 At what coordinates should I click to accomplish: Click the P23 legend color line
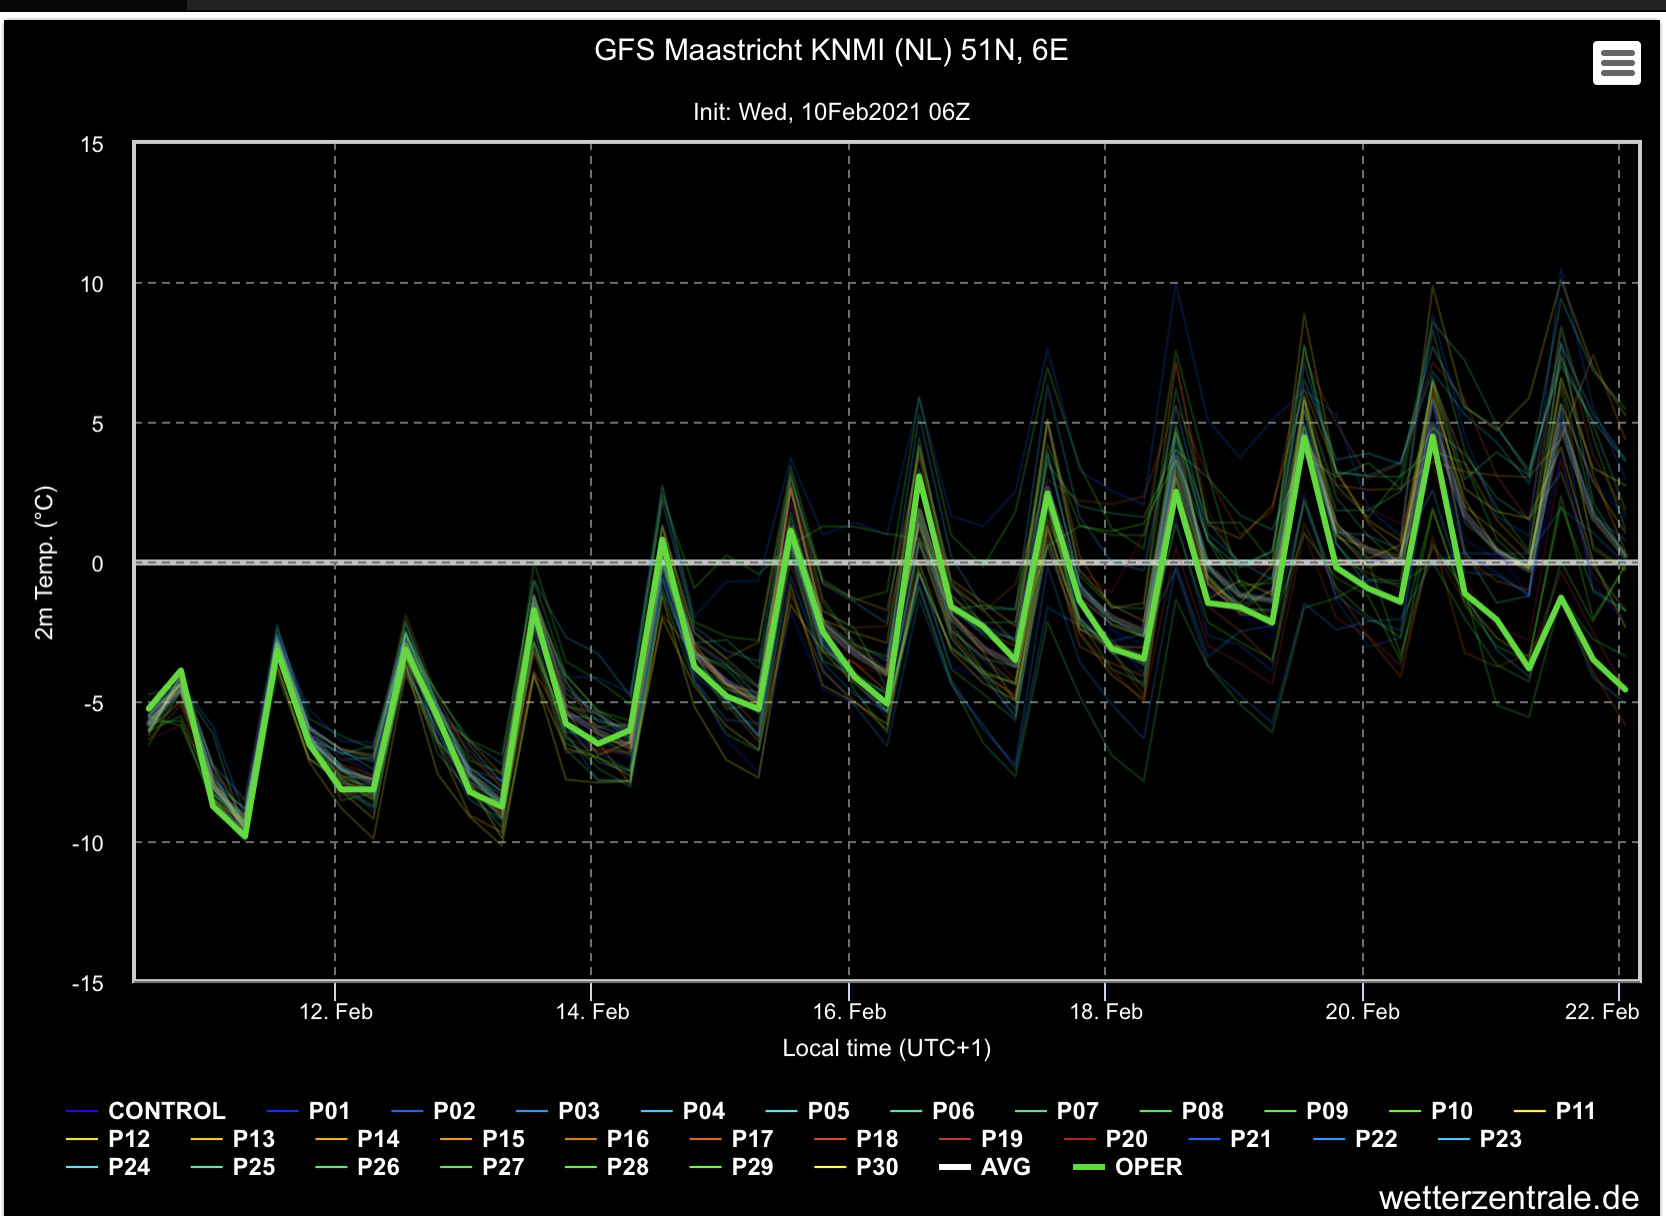[x=1453, y=1139]
